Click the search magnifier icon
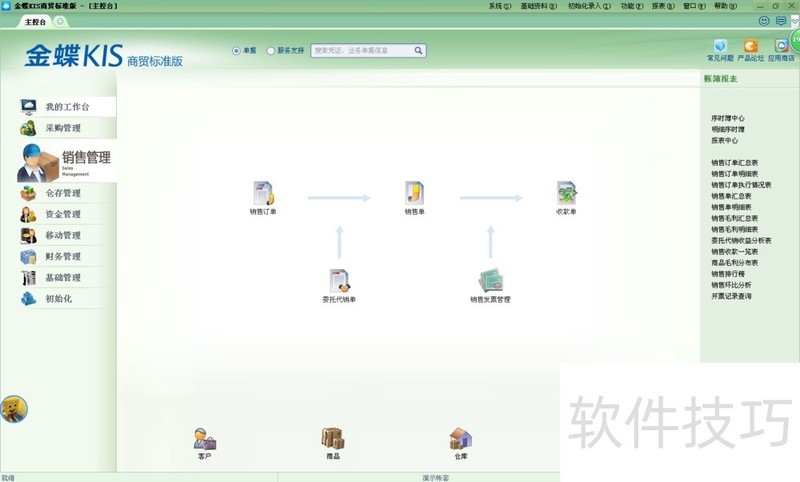Image resolution: width=800 pixels, height=482 pixels. (x=418, y=50)
